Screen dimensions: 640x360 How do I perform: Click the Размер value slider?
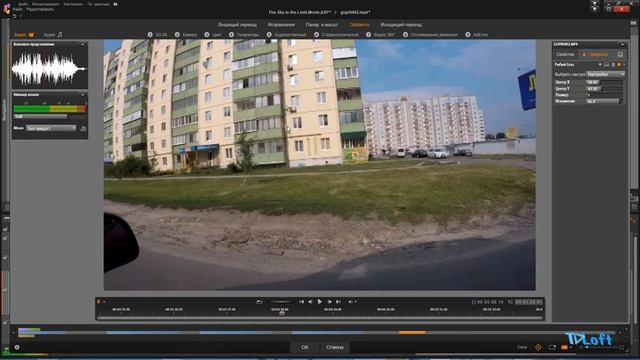tap(604, 95)
